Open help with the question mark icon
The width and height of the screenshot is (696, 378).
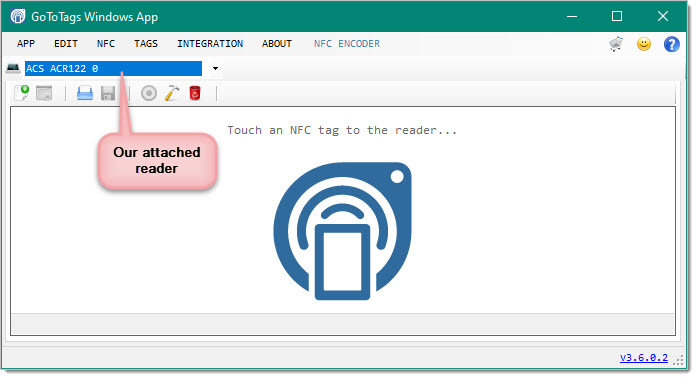coord(672,44)
